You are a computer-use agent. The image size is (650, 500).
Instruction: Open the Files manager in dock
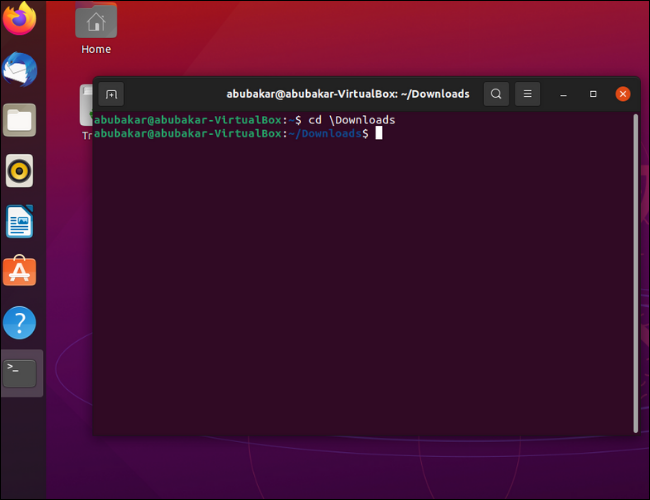point(20,121)
